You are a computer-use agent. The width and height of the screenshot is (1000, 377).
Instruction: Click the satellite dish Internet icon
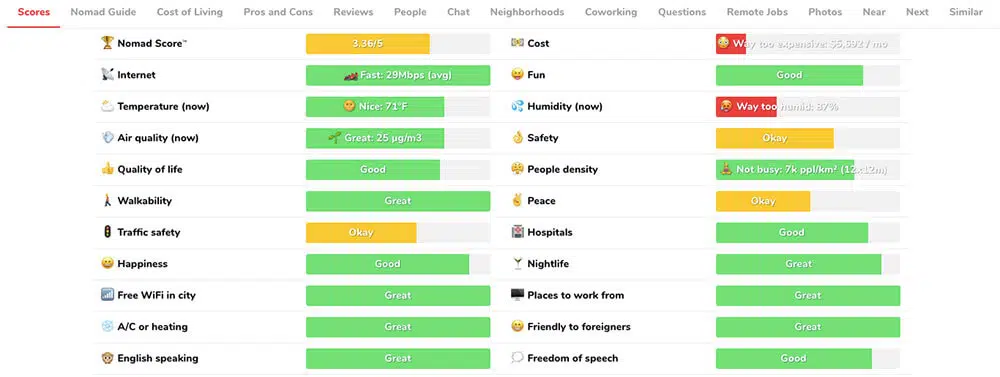[107, 75]
